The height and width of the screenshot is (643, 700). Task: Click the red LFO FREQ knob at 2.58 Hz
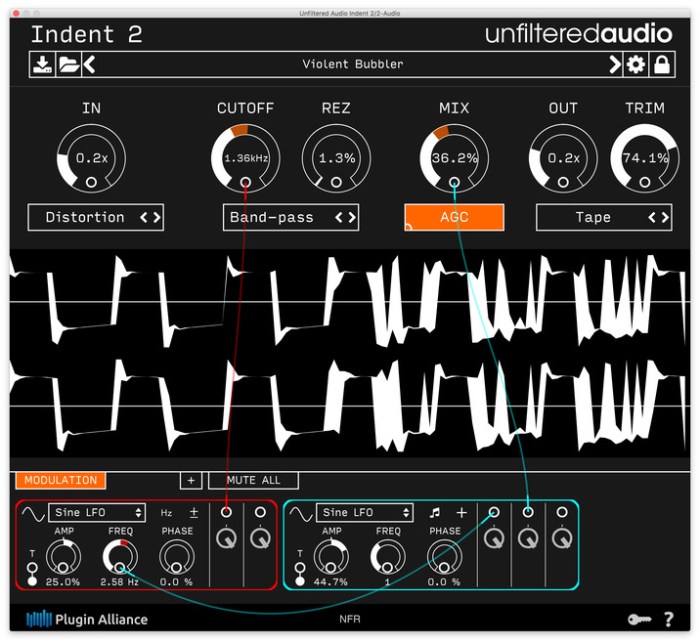click(x=120, y=556)
